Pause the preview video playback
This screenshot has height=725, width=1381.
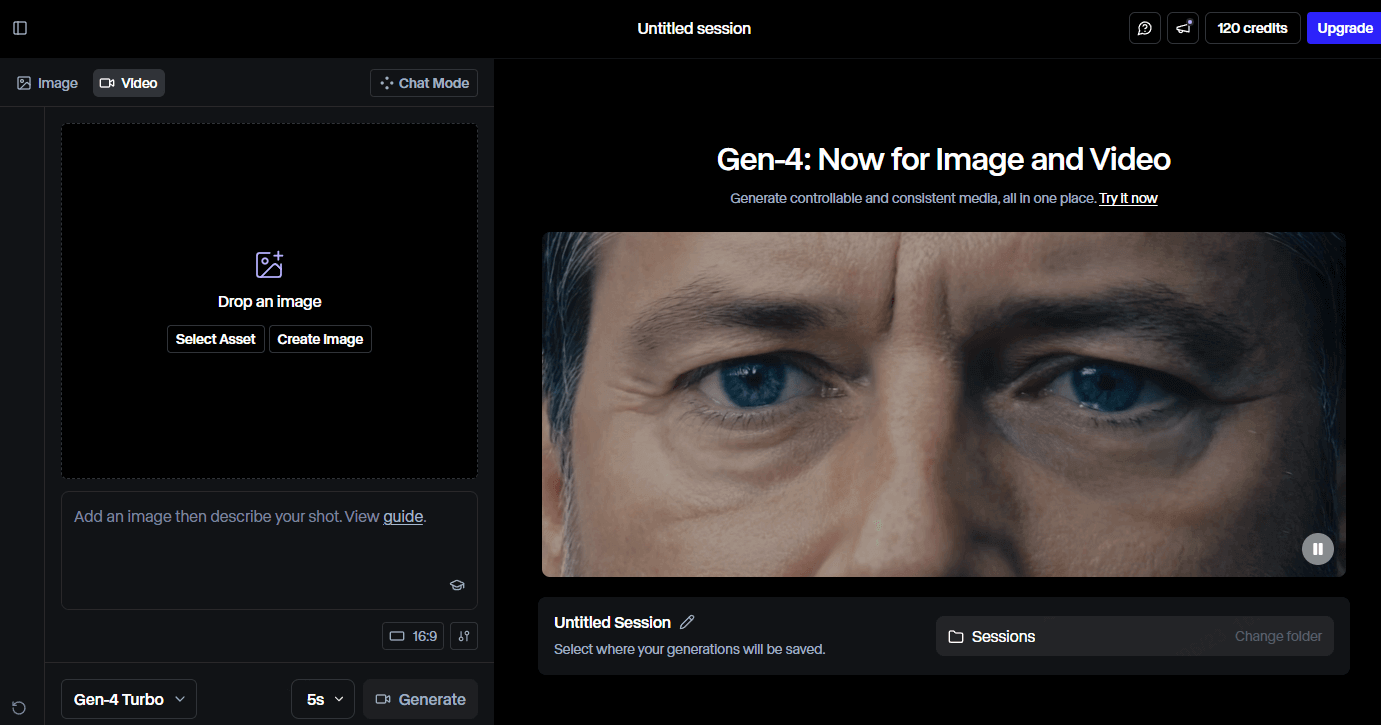tap(1317, 548)
